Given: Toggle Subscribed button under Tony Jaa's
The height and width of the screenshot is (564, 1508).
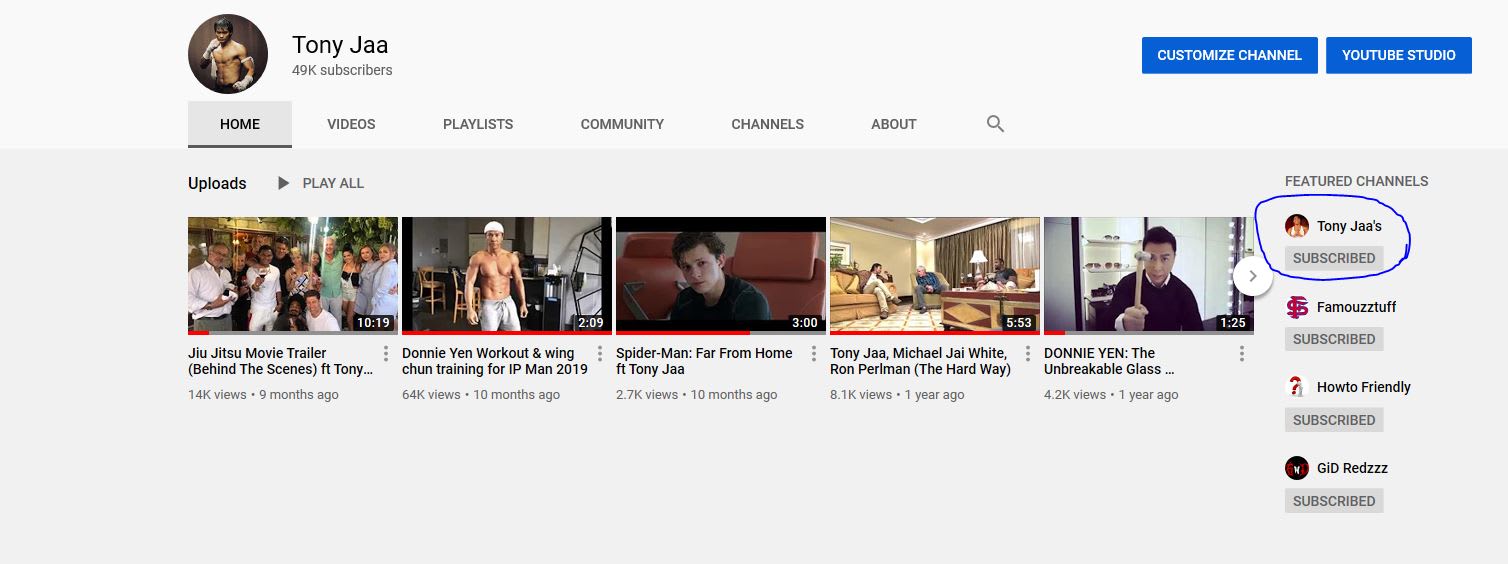Looking at the screenshot, I should pyautogui.click(x=1334, y=258).
